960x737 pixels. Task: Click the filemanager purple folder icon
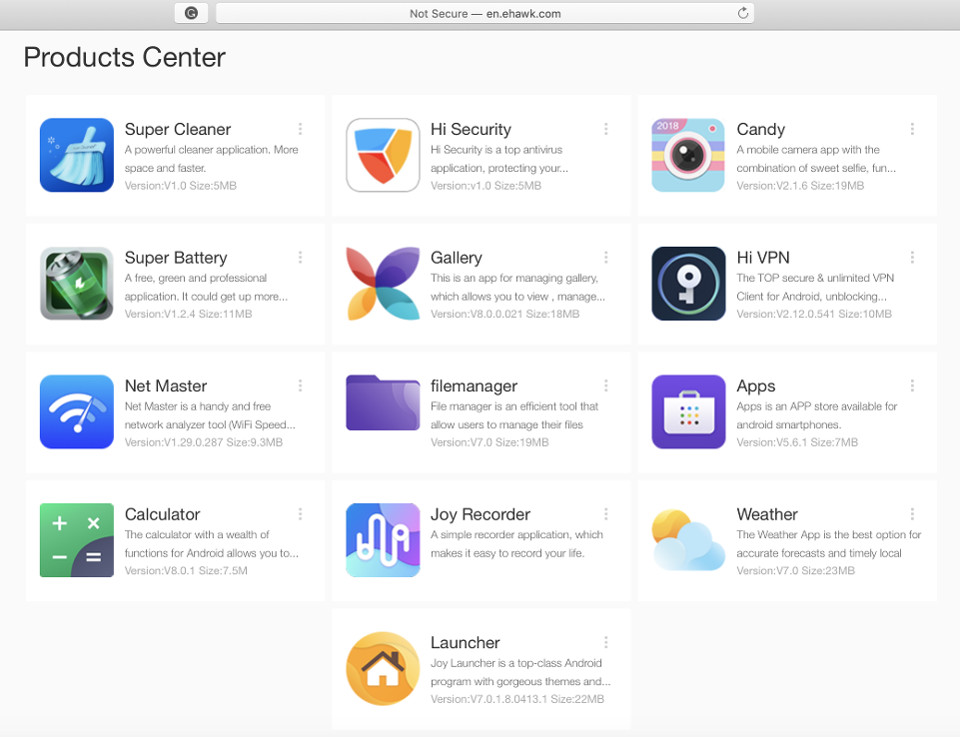pyautogui.click(x=383, y=403)
